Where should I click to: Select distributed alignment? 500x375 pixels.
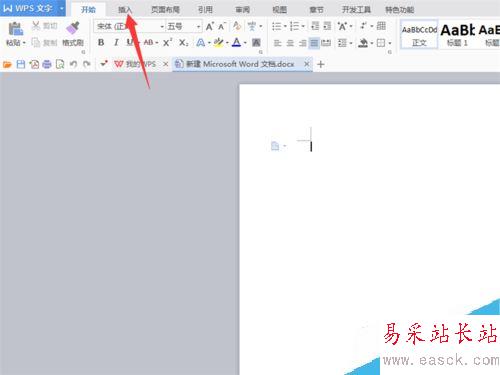[326, 43]
